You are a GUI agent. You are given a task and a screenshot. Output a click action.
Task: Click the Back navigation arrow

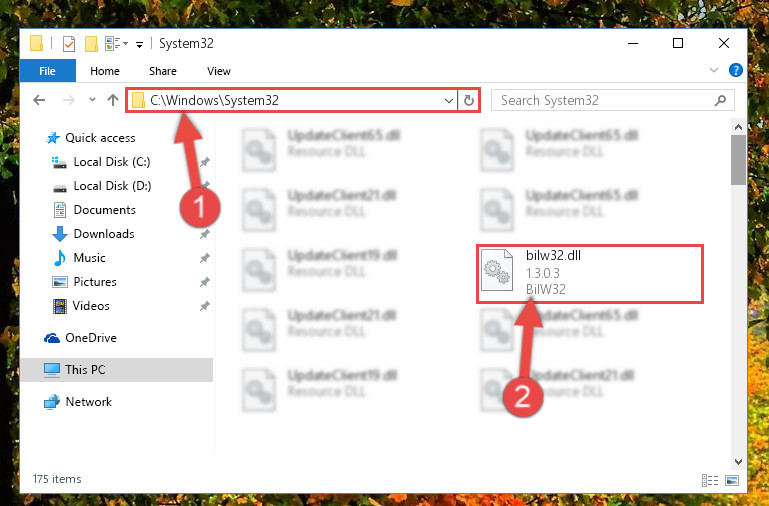tap(39, 101)
